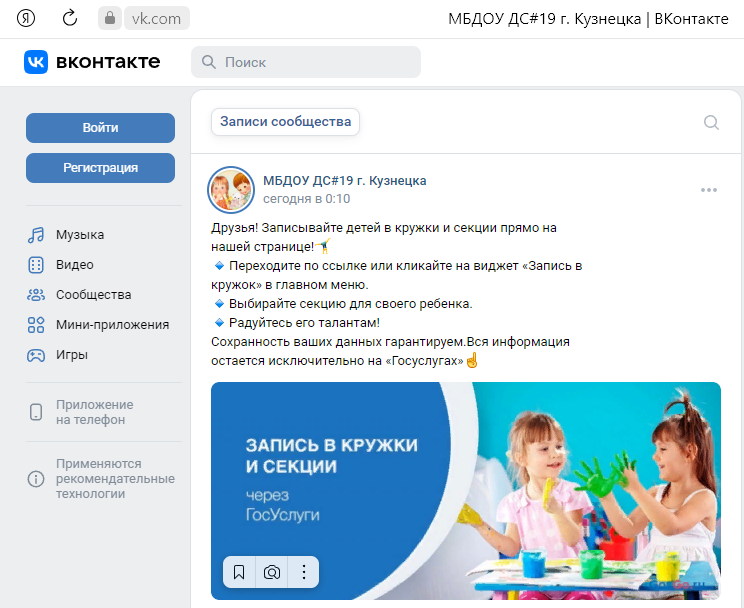Click the phone icon for the app
The image size is (744, 608).
coord(36,412)
